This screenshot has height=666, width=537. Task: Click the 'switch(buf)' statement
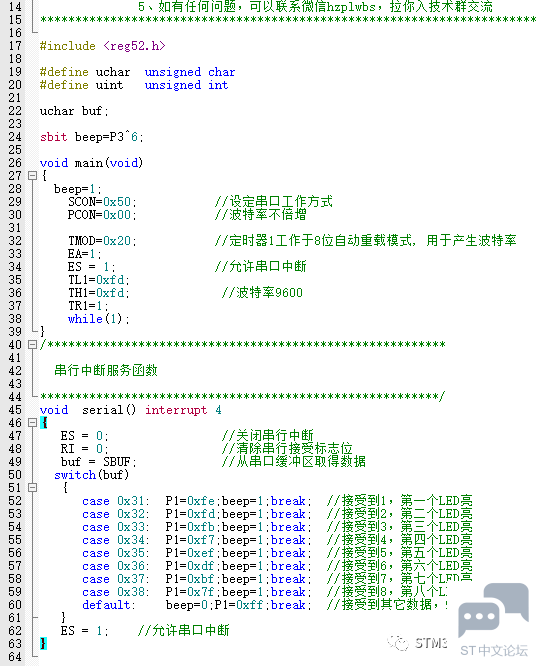click(x=91, y=475)
